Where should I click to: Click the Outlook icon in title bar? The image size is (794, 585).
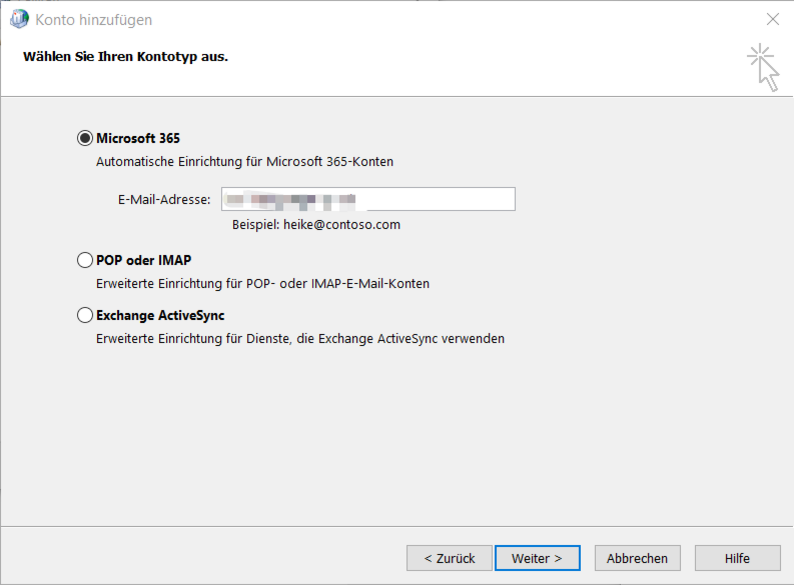pyautogui.click(x=19, y=19)
